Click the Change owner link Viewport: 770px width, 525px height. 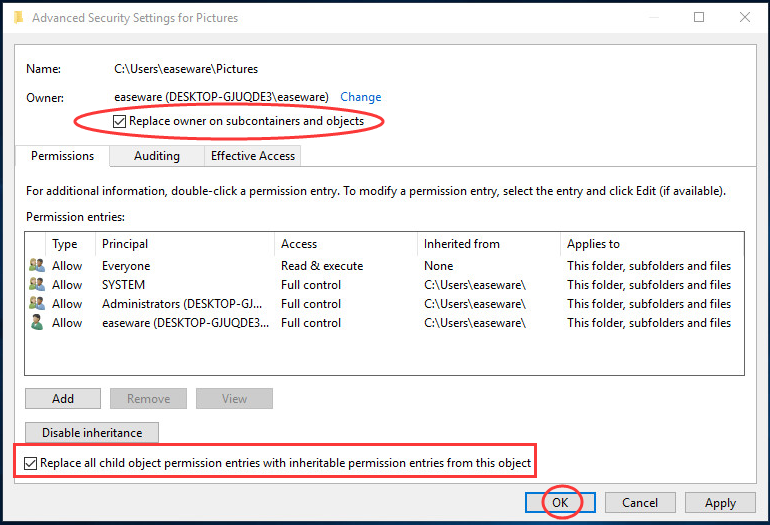tap(360, 97)
